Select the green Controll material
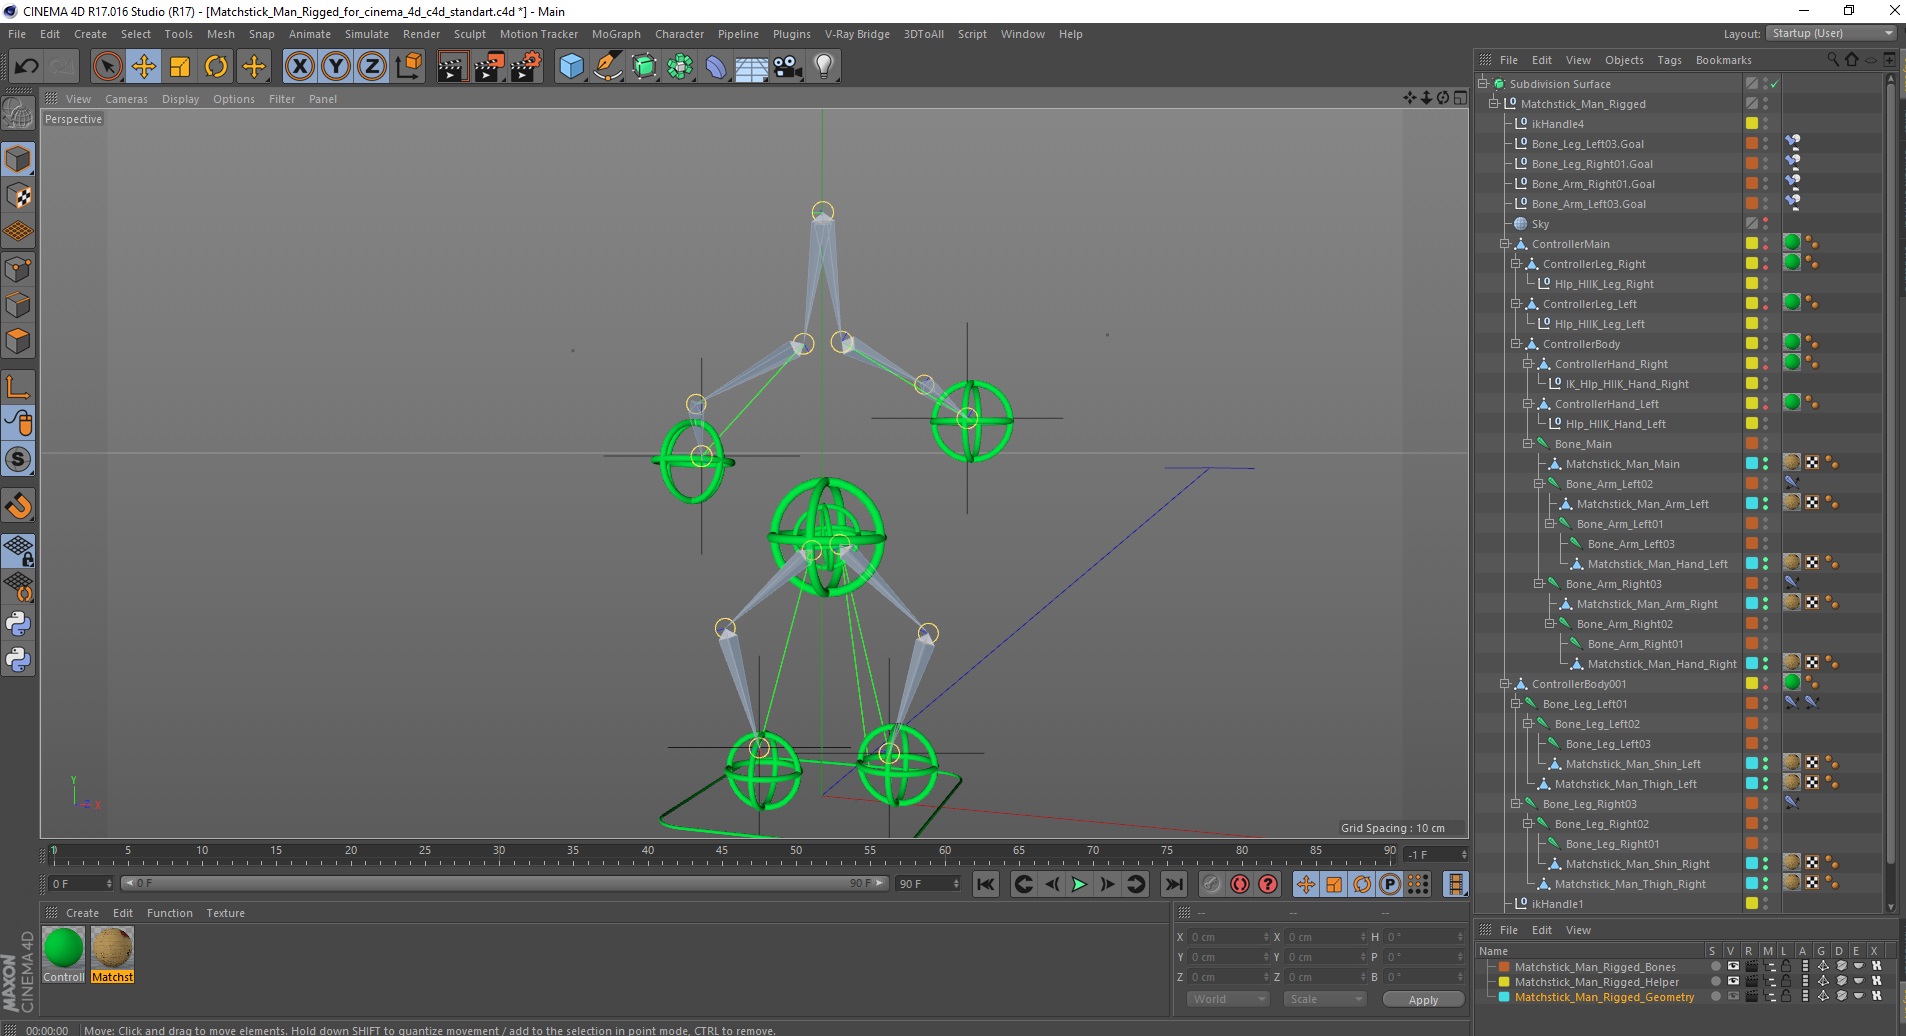 (x=64, y=954)
